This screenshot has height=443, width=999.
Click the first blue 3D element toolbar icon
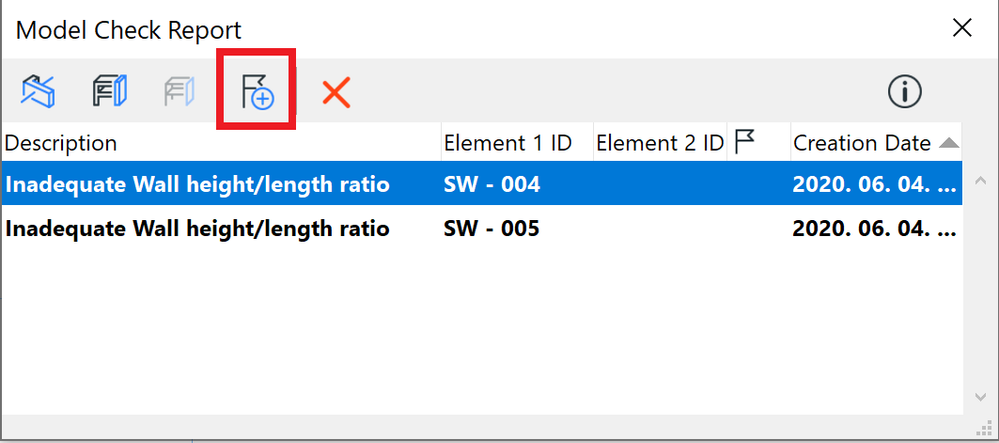[38, 91]
